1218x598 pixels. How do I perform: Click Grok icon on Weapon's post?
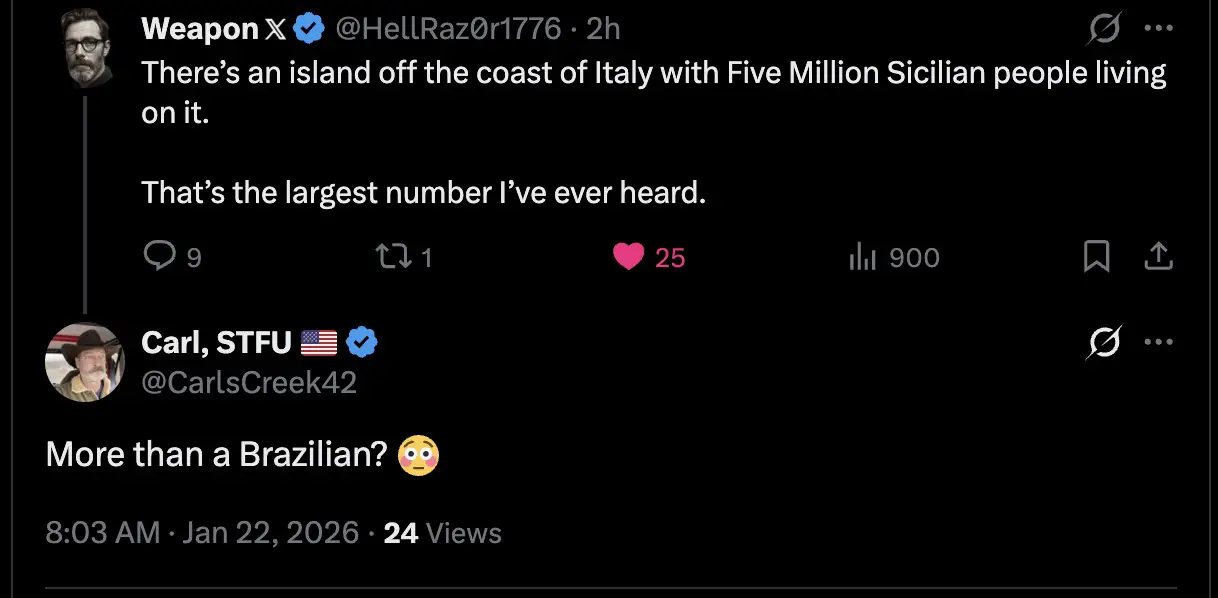(1106, 30)
